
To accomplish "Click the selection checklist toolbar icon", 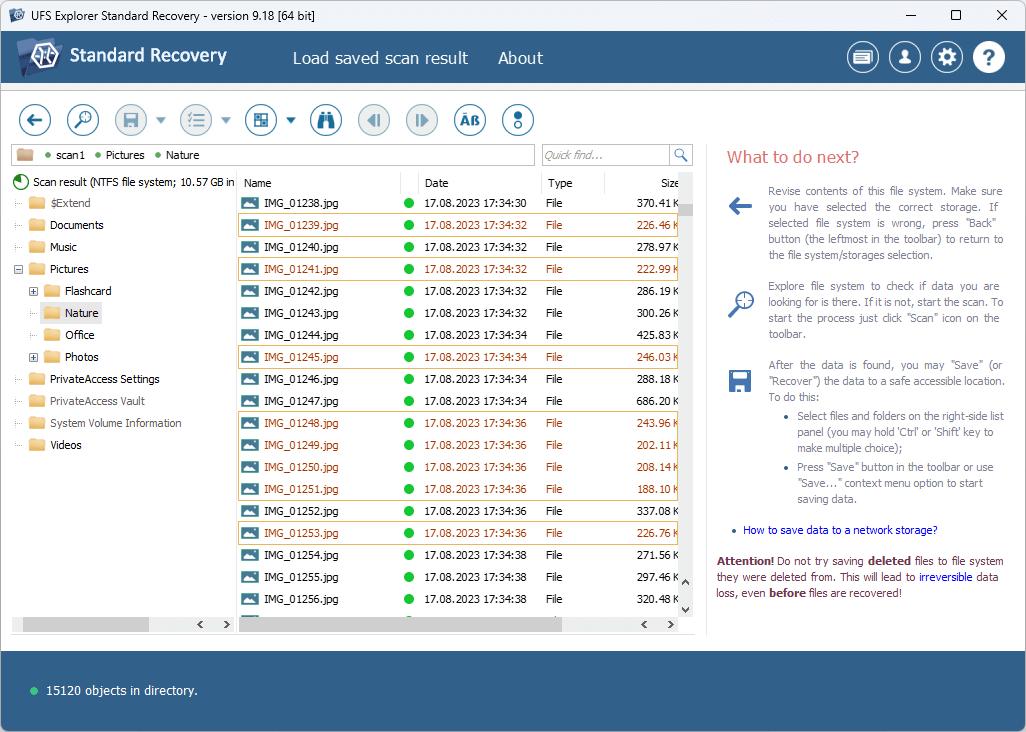I will pyautogui.click(x=196, y=120).
